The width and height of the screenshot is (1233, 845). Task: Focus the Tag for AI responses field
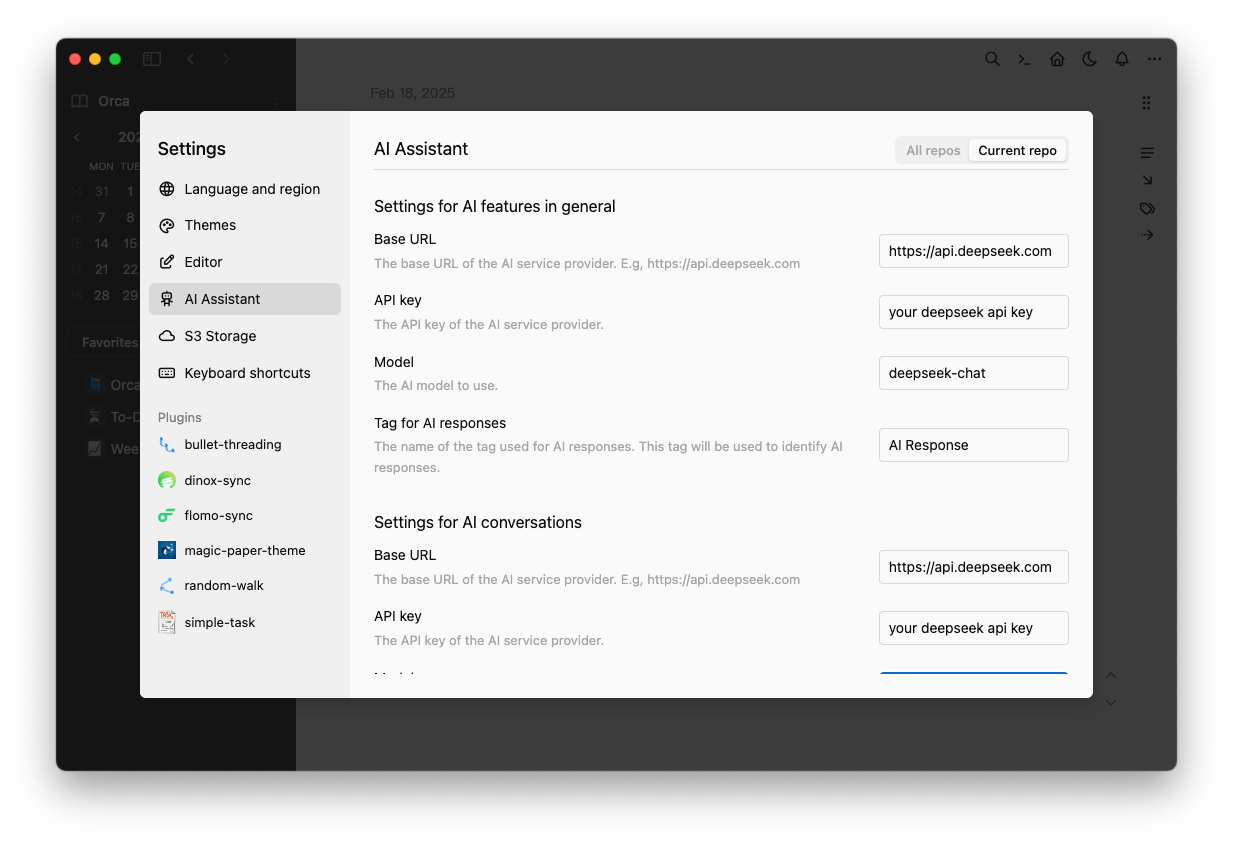(x=974, y=445)
